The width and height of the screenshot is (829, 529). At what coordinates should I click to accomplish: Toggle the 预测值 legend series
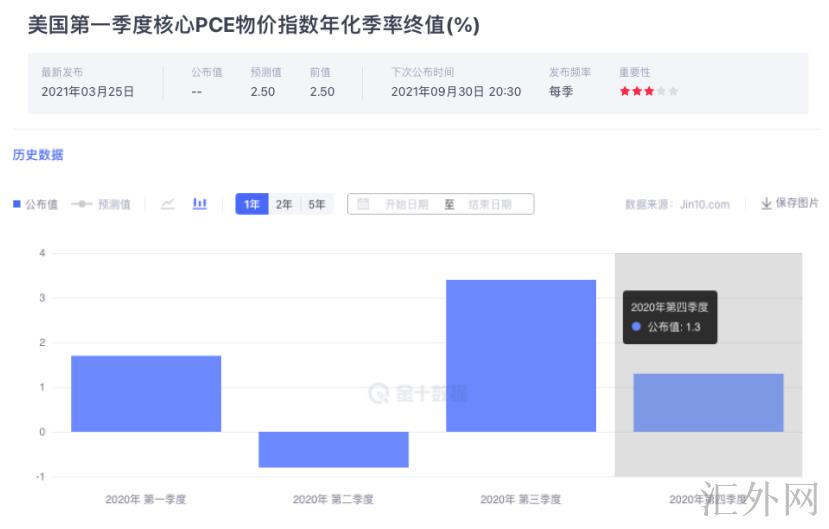101,204
